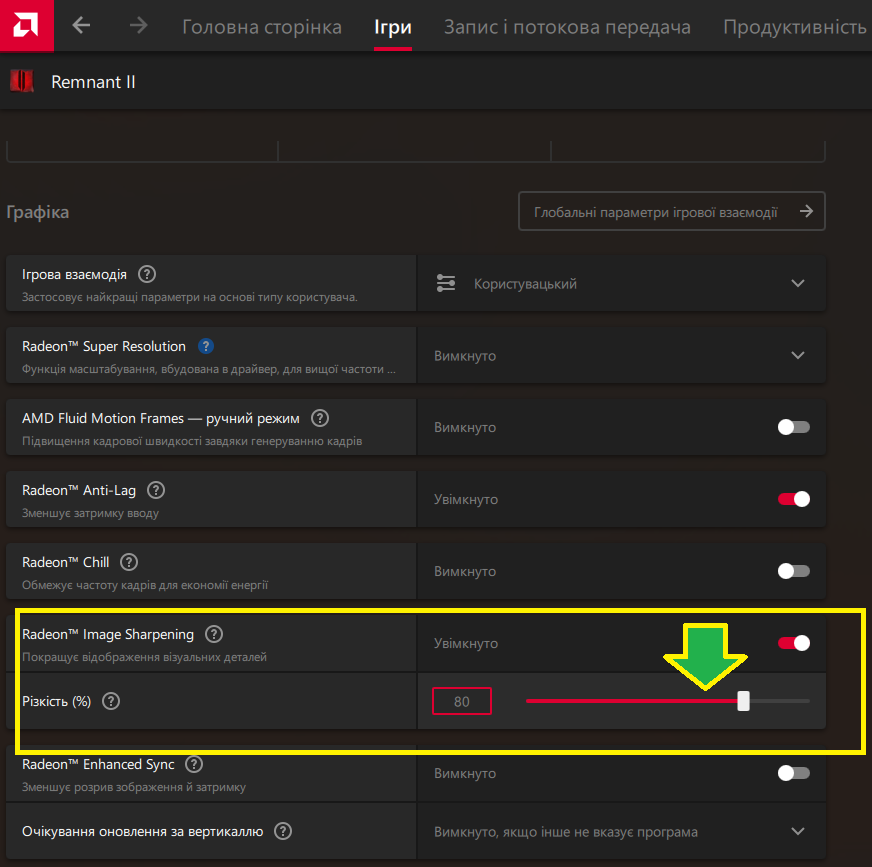This screenshot has width=872, height=867.
Task: Open blue help icon for Radeon Super Resolution
Action: pyautogui.click(x=206, y=346)
